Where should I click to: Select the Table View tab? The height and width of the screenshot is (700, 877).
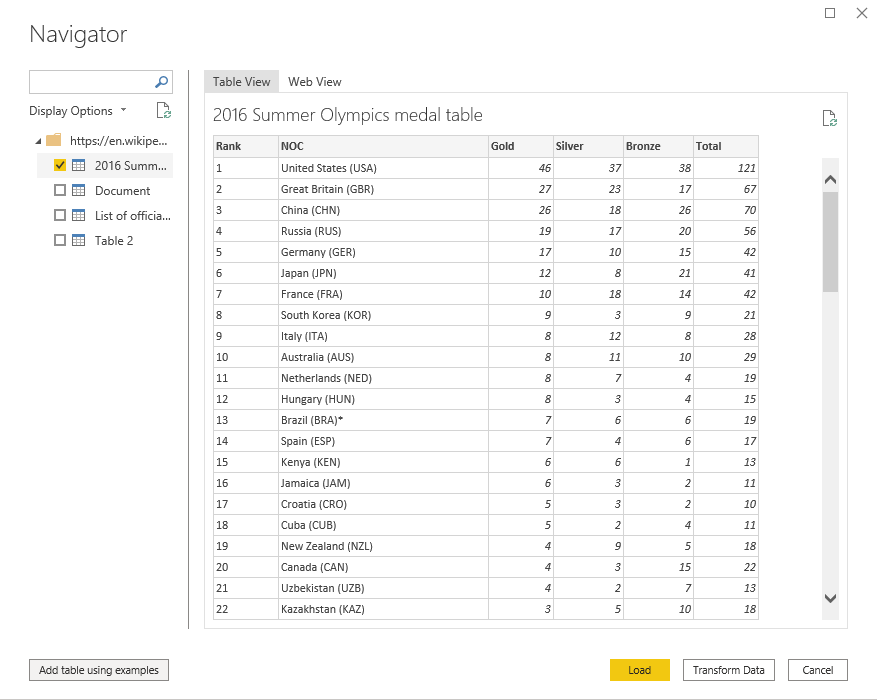pyautogui.click(x=241, y=82)
